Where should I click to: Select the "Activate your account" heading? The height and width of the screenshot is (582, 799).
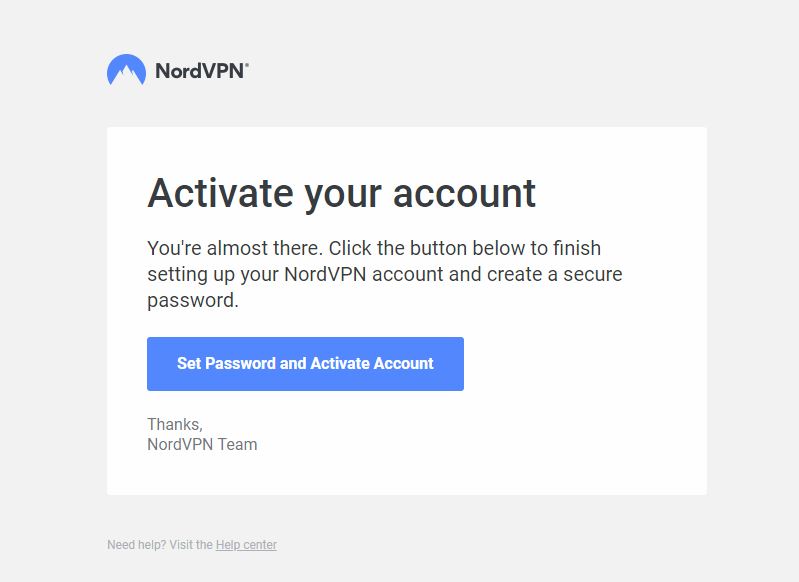point(341,194)
